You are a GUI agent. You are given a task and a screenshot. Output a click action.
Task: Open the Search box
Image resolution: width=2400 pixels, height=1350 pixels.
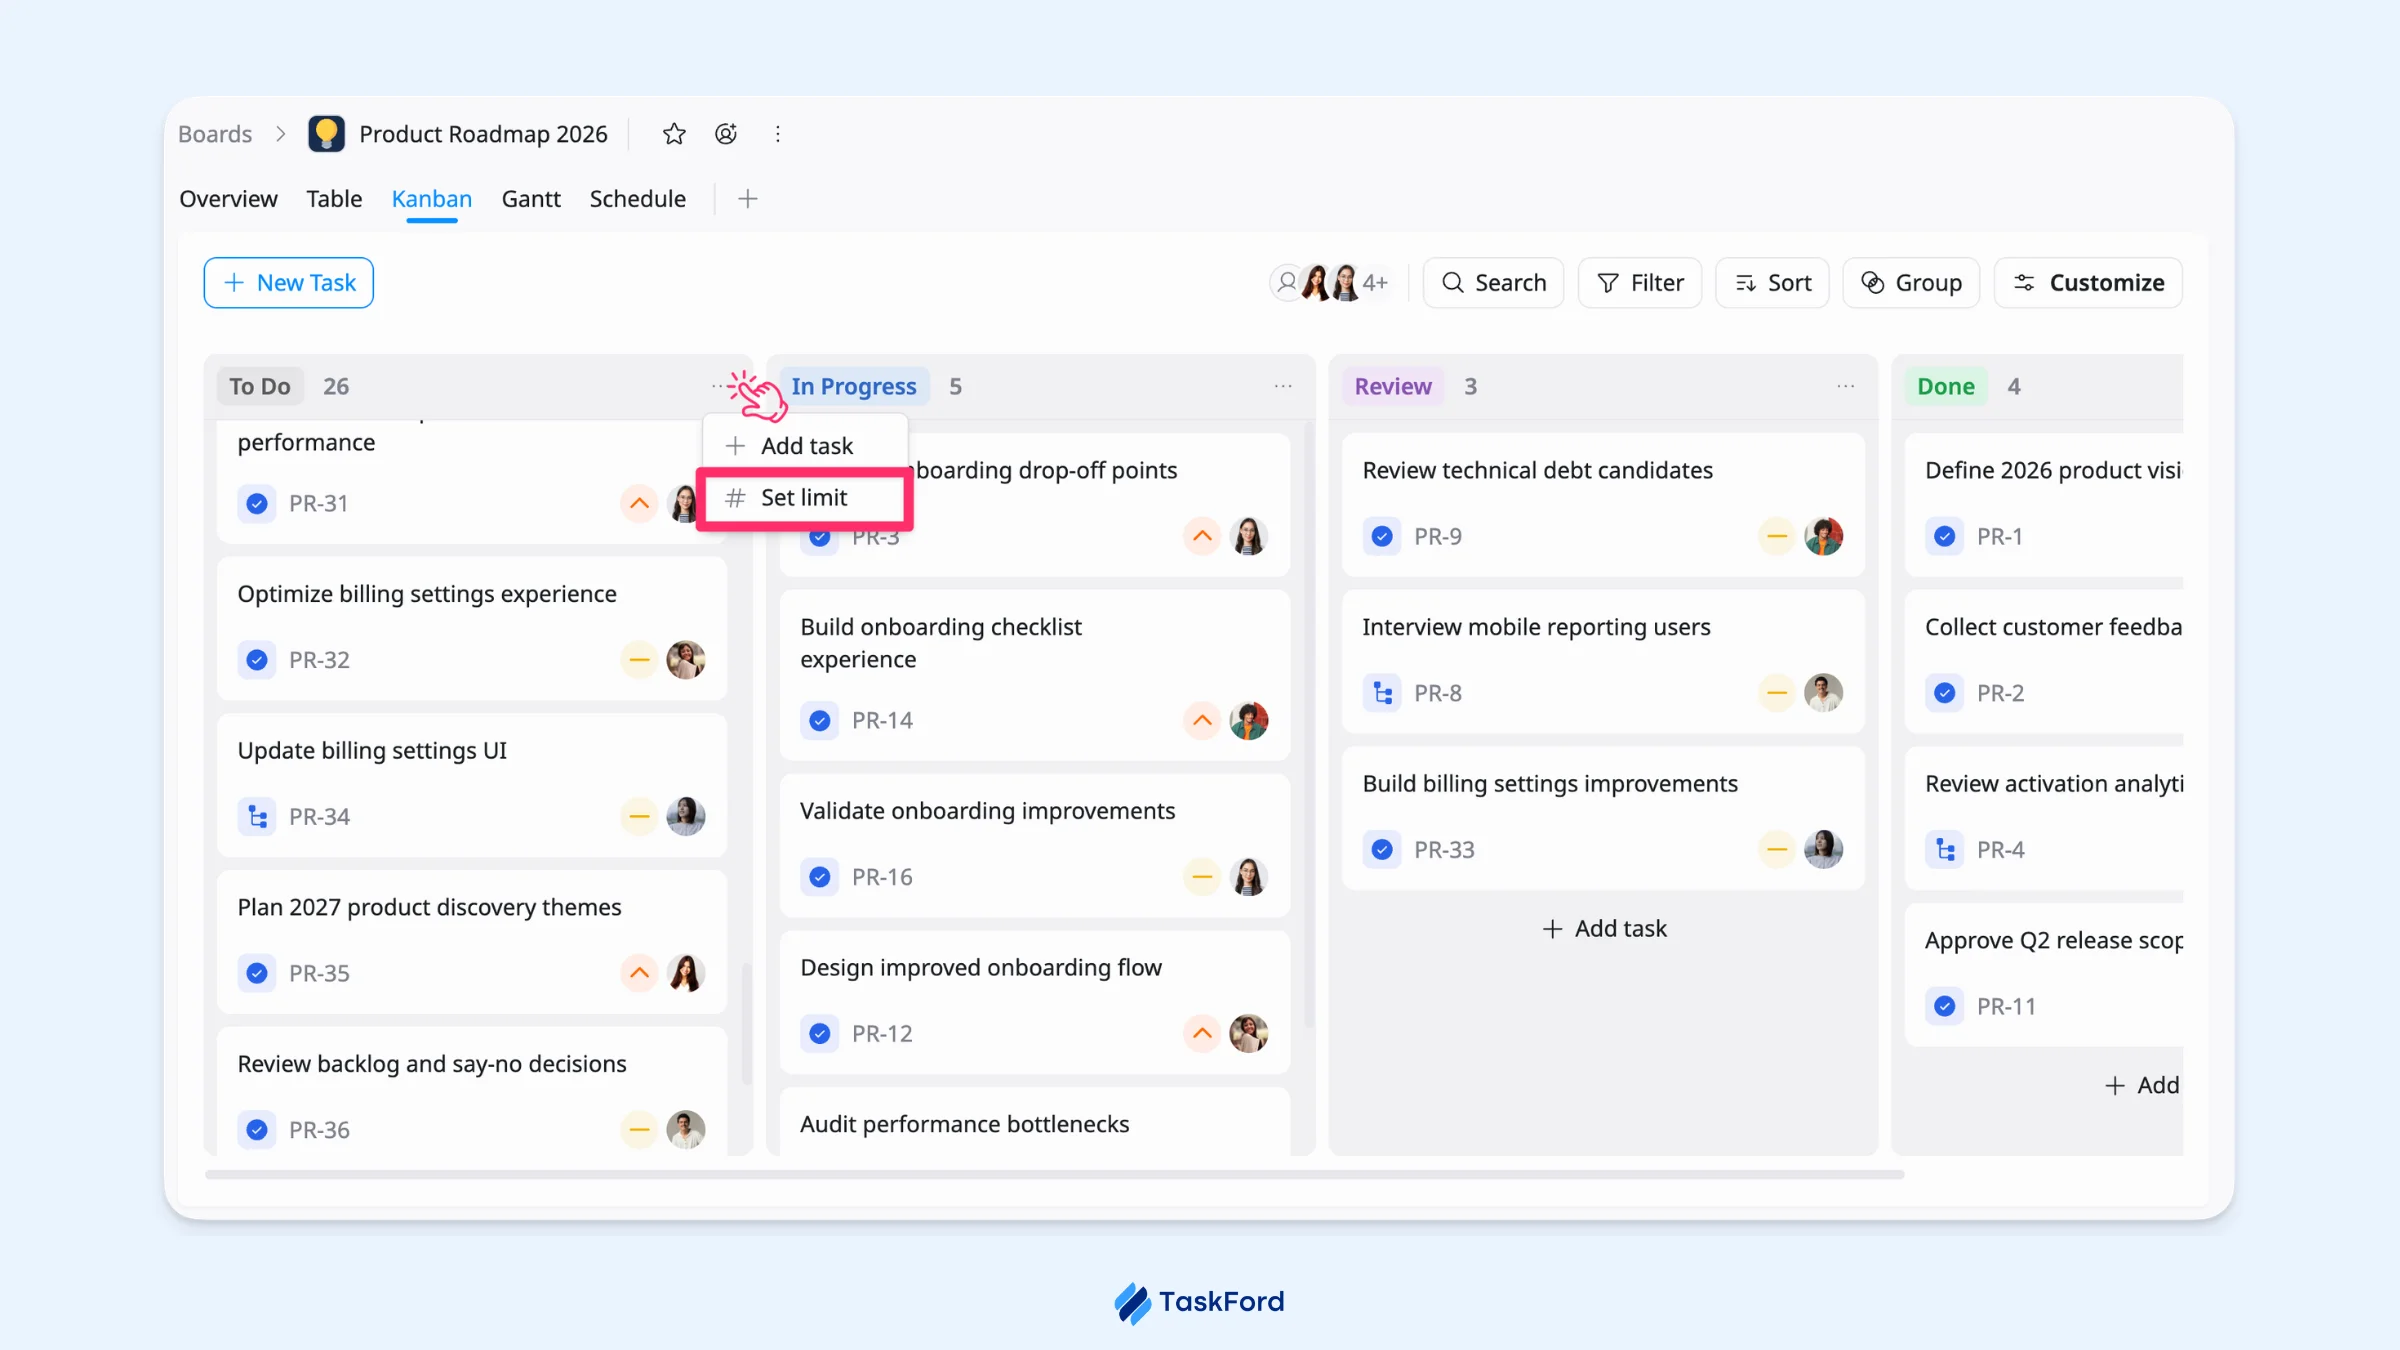click(x=1493, y=283)
